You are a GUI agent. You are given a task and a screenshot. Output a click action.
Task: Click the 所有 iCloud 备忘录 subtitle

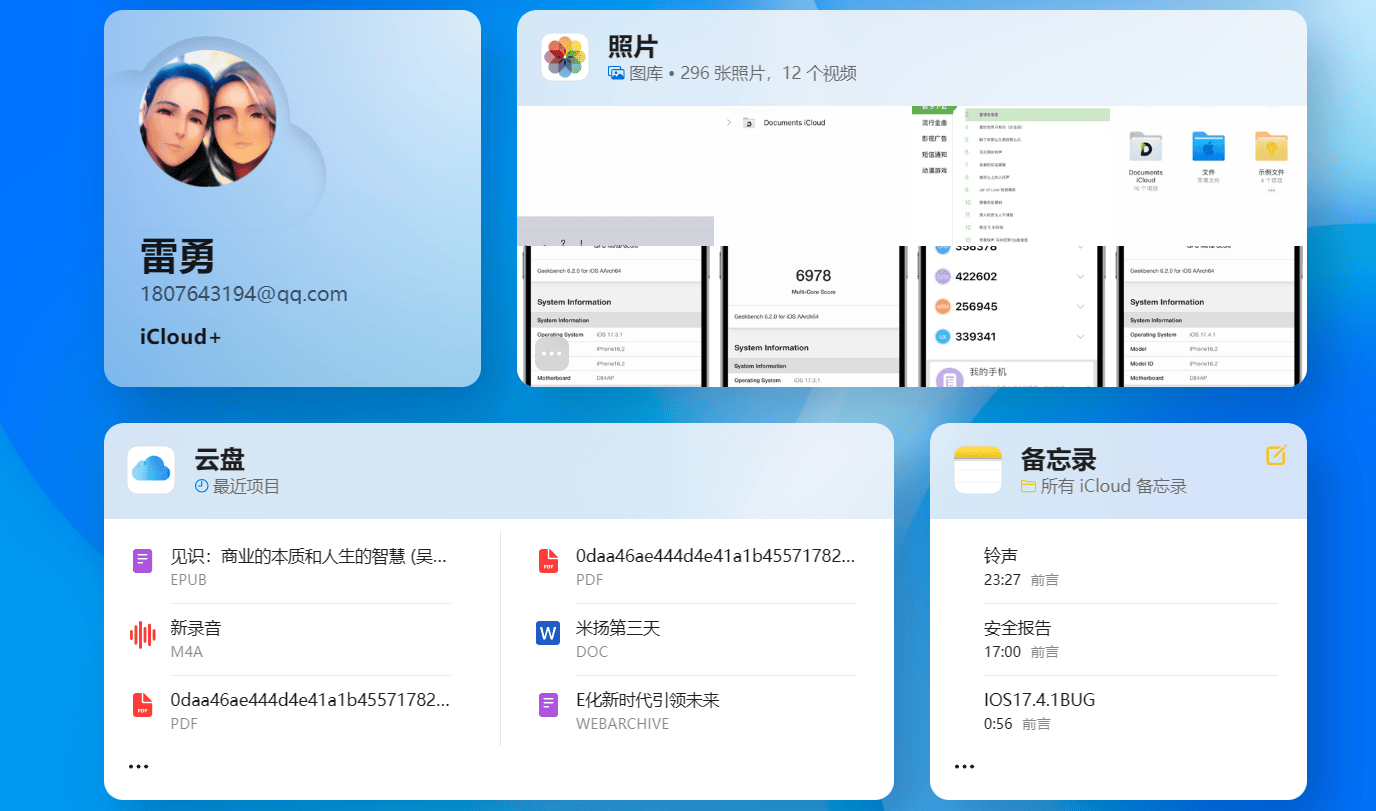pos(1114,487)
